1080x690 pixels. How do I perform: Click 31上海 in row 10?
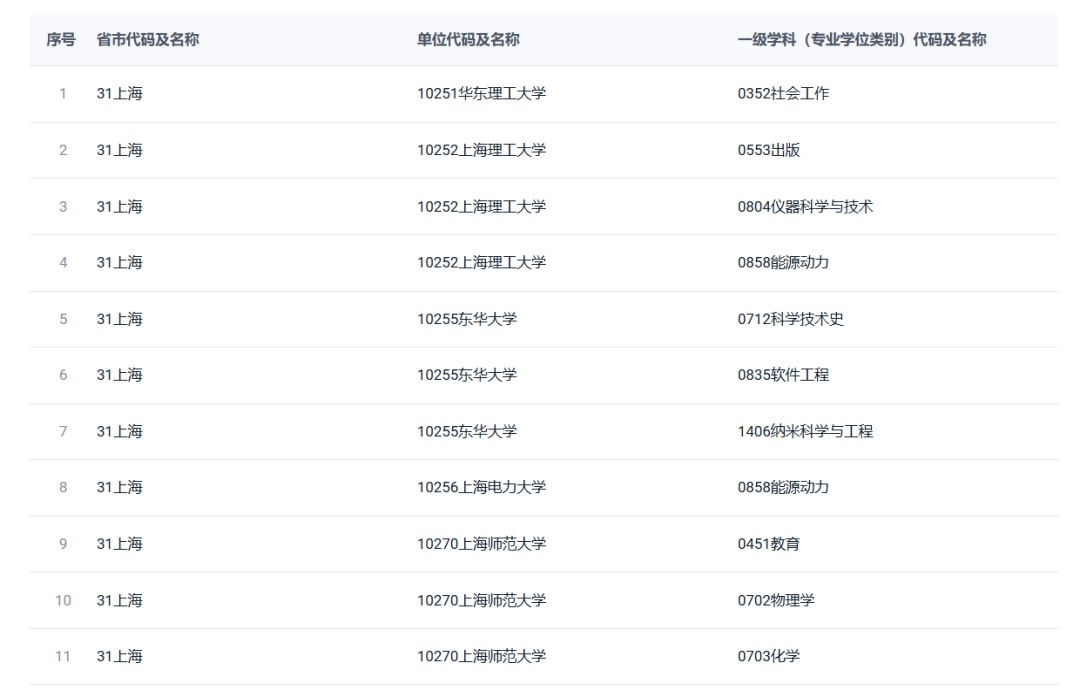(x=119, y=600)
